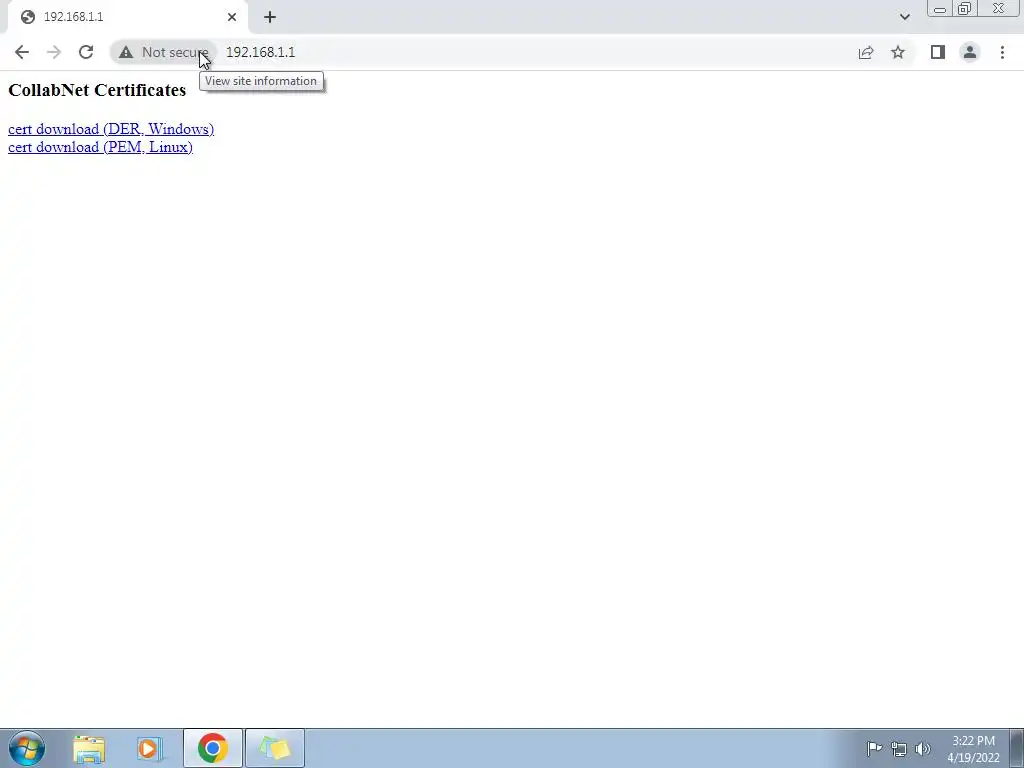
Task: Restore down the Chrome window
Action: coord(964,8)
